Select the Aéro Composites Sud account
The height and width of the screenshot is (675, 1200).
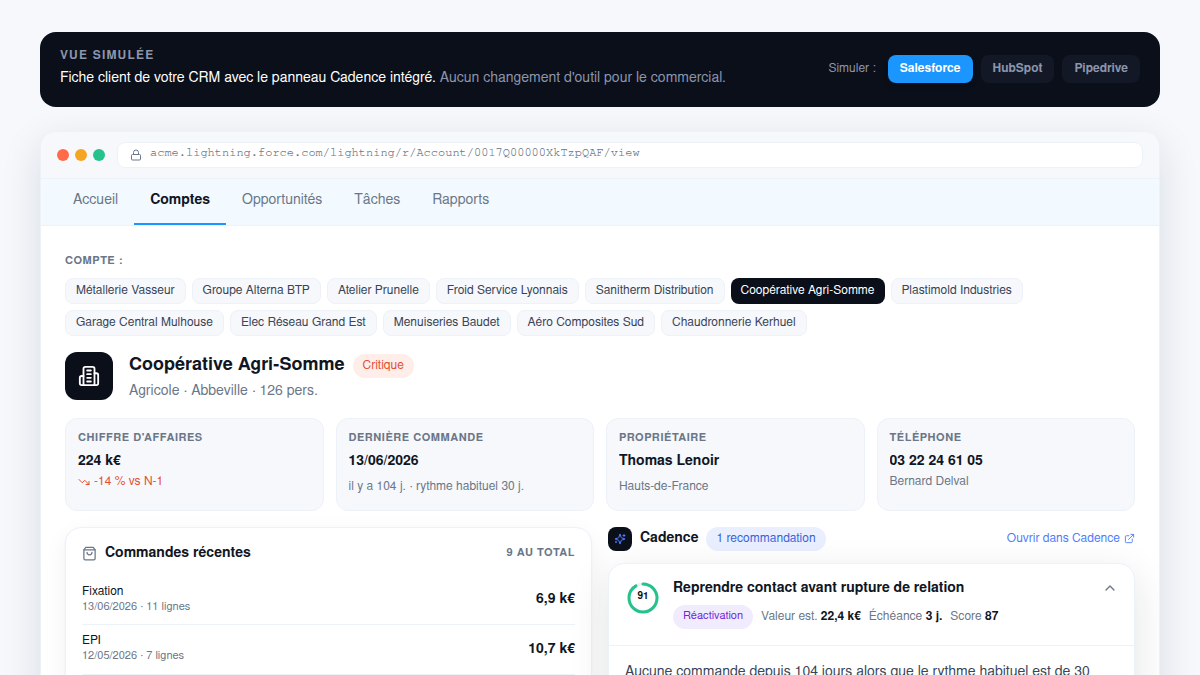tap(585, 322)
